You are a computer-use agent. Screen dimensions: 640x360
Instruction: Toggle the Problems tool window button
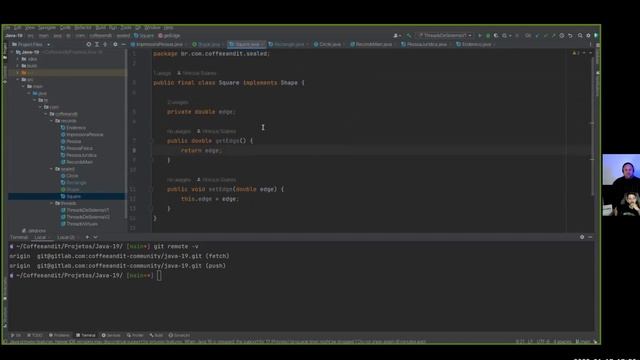(60, 336)
